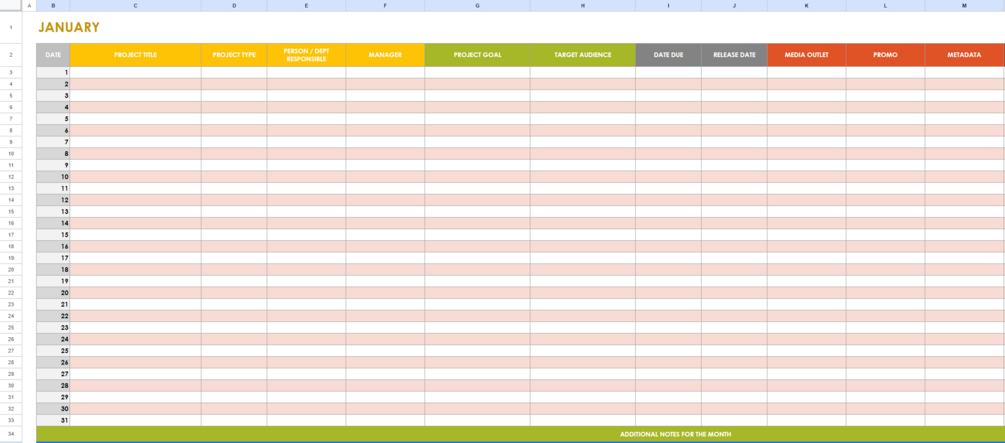Select column header J

coord(735,6)
